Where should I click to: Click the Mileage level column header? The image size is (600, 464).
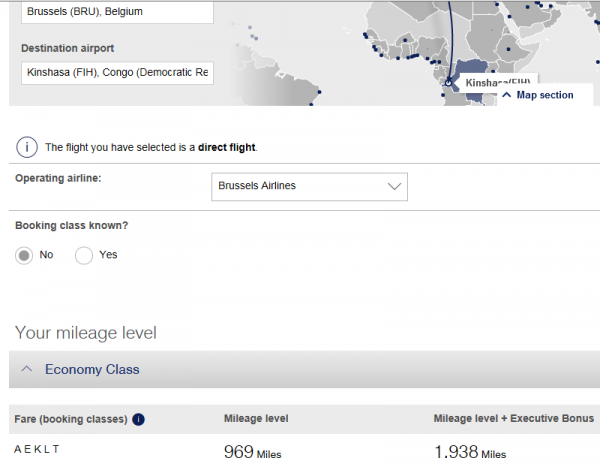point(256,418)
